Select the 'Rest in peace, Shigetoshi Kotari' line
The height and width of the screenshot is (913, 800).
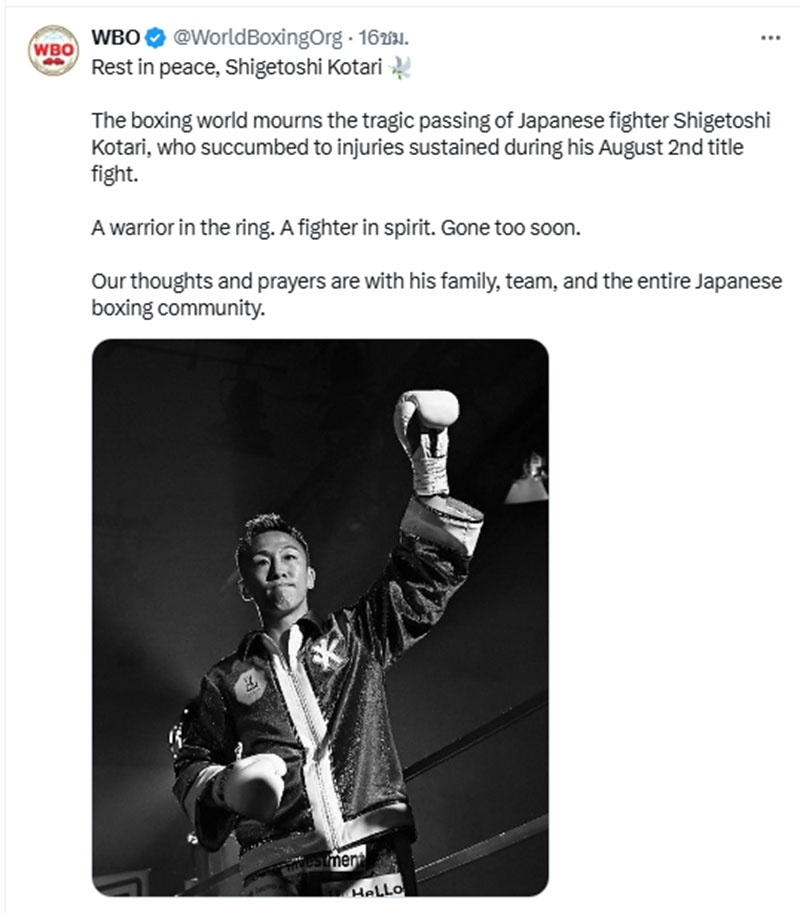(x=236, y=68)
